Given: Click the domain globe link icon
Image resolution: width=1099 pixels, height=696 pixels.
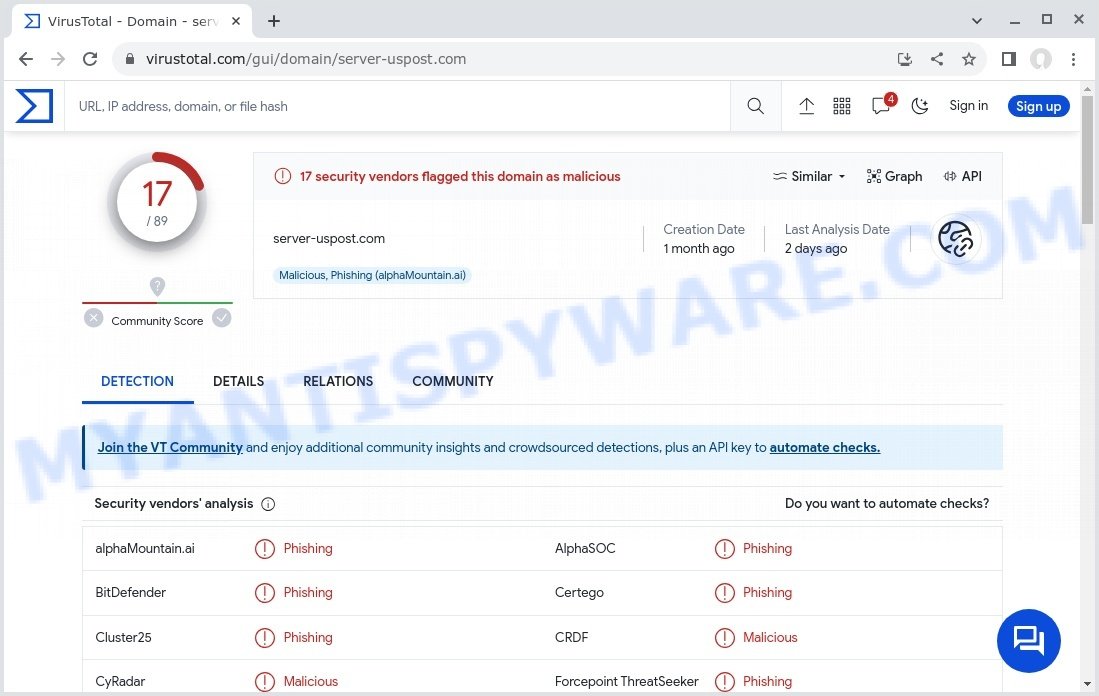Looking at the screenshot, I should click(955, 239).
